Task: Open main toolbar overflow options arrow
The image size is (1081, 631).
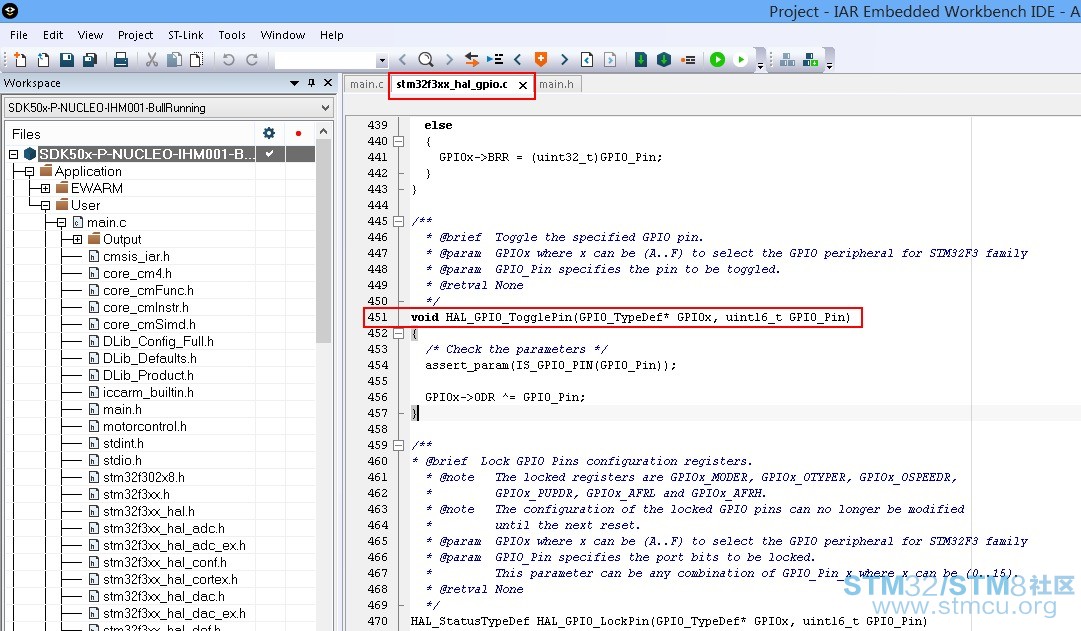Action: [x=760, y=66]
